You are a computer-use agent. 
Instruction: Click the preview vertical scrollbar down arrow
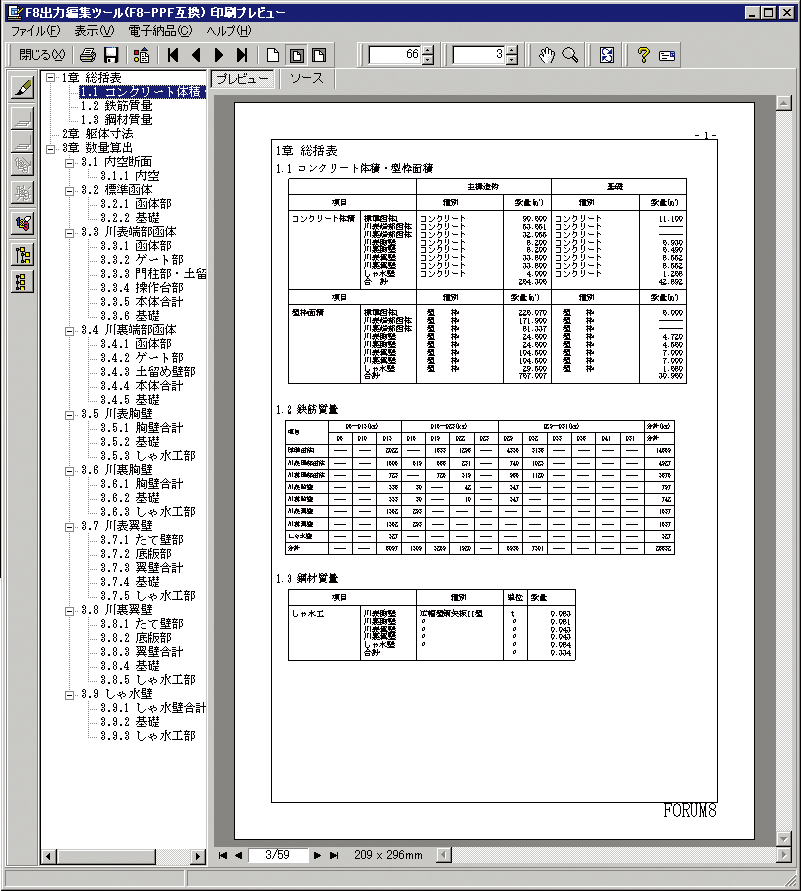[784, 839]
